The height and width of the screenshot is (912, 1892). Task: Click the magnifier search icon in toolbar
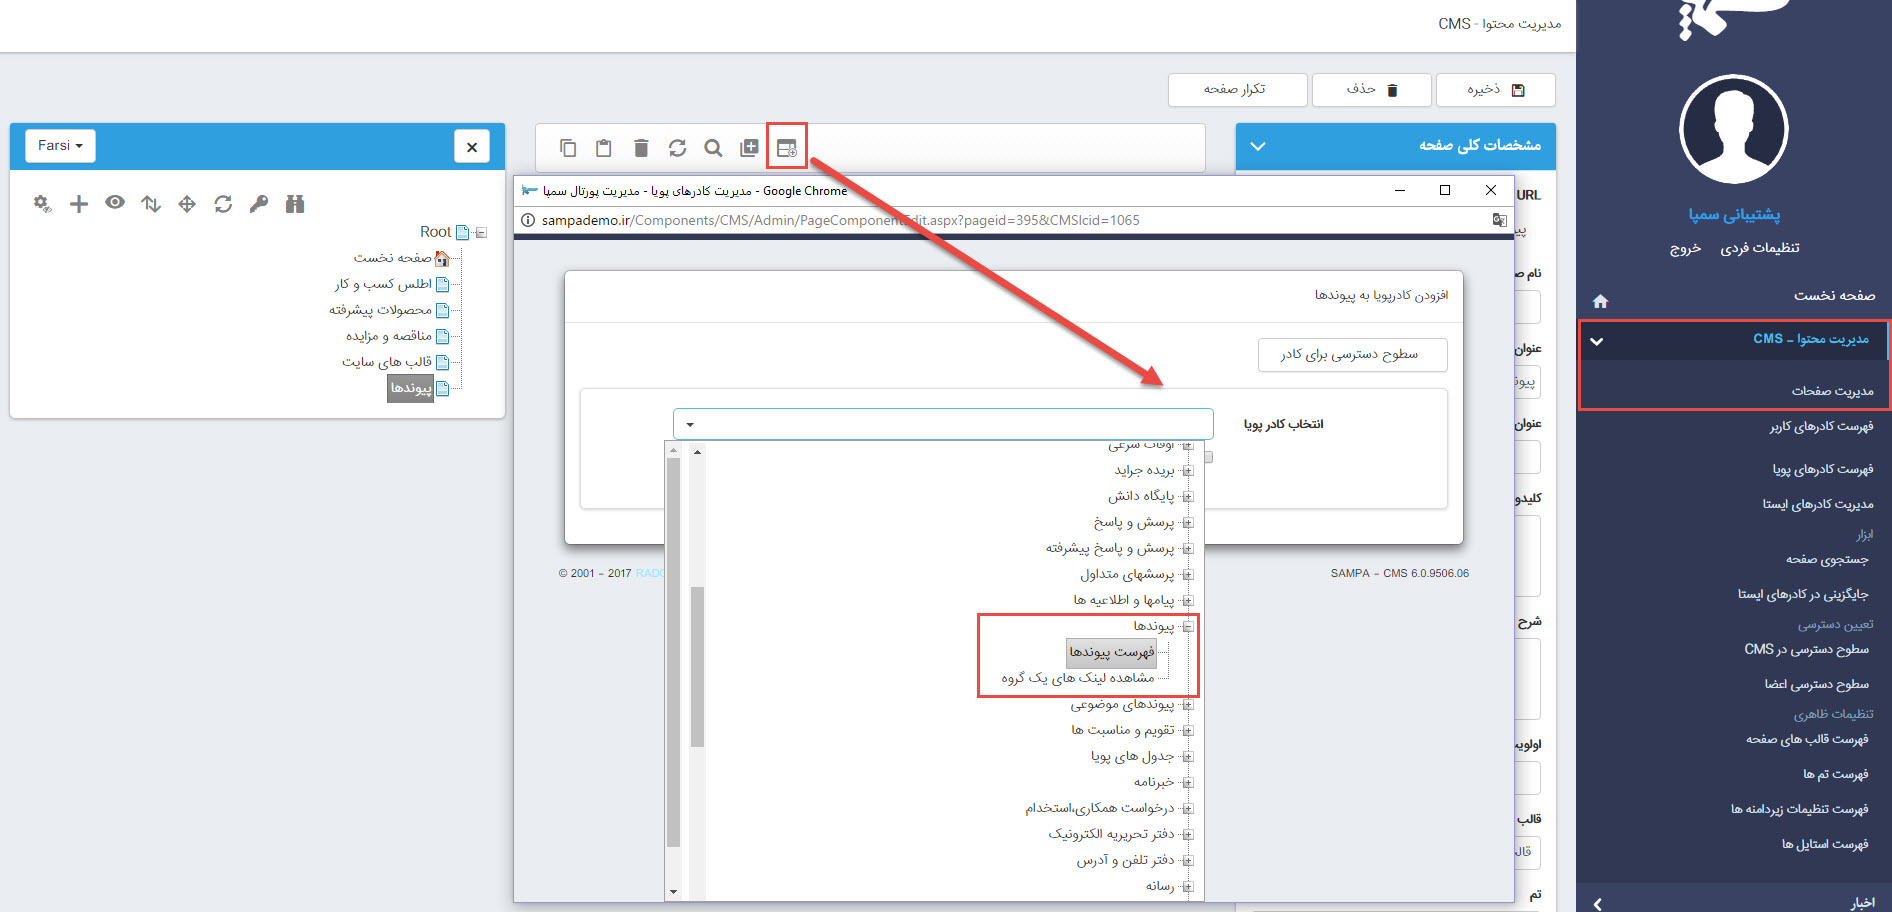pos(713,148)
